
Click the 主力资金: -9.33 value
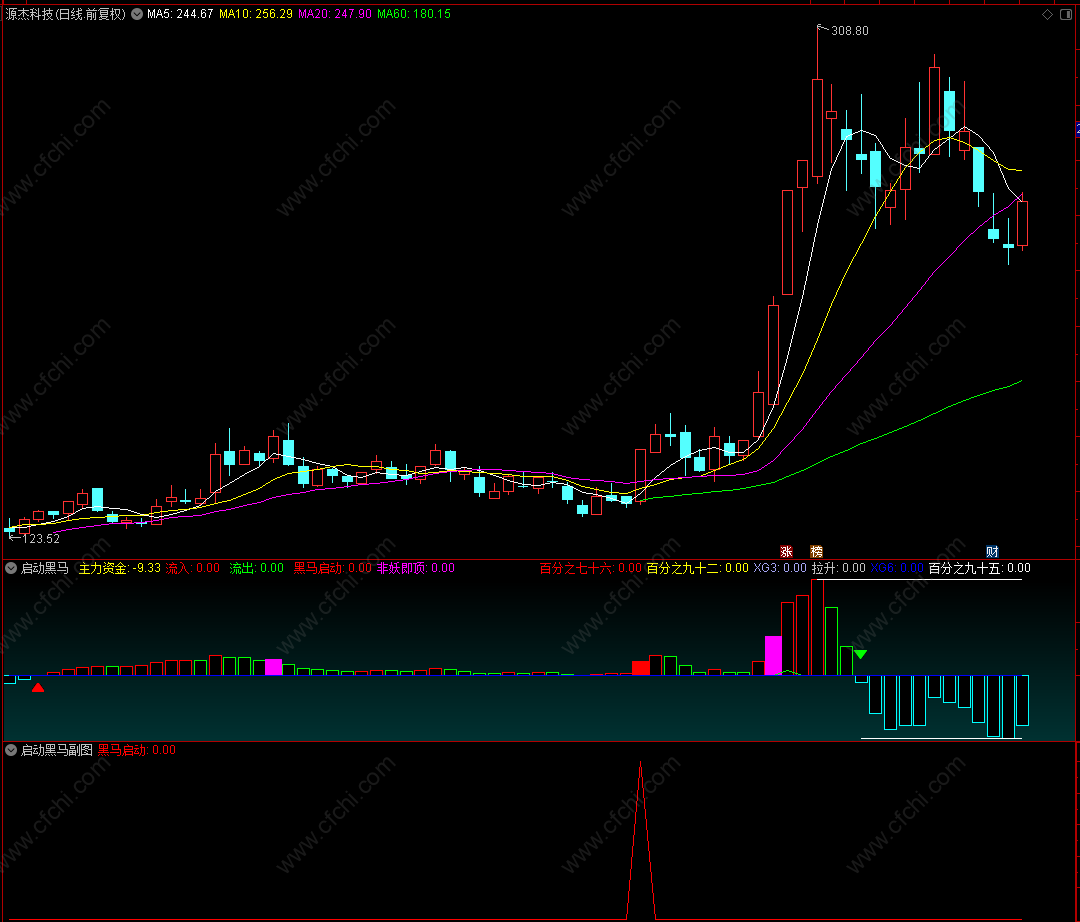click(x=120, y=568)
